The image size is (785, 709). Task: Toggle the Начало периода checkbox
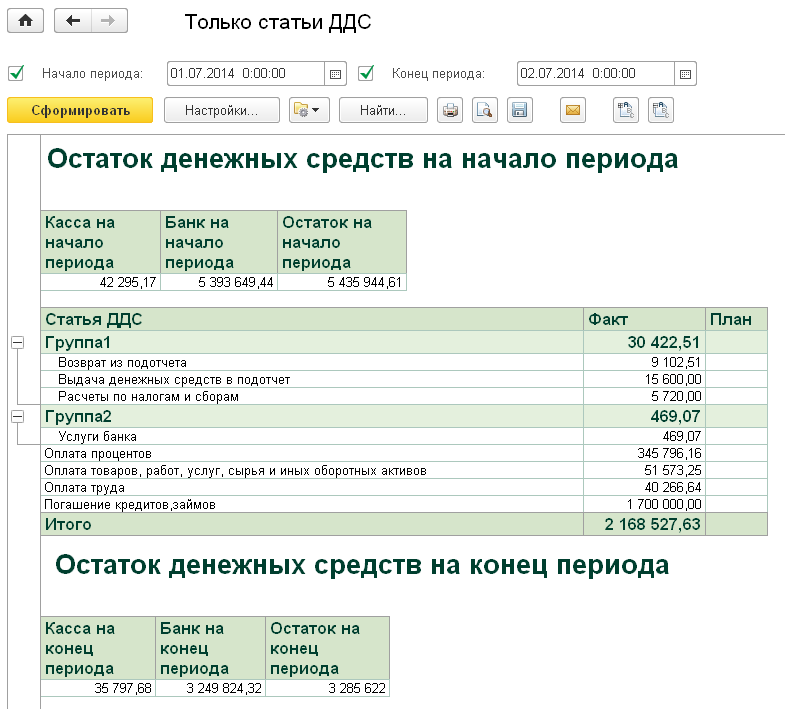pos(16,74)
